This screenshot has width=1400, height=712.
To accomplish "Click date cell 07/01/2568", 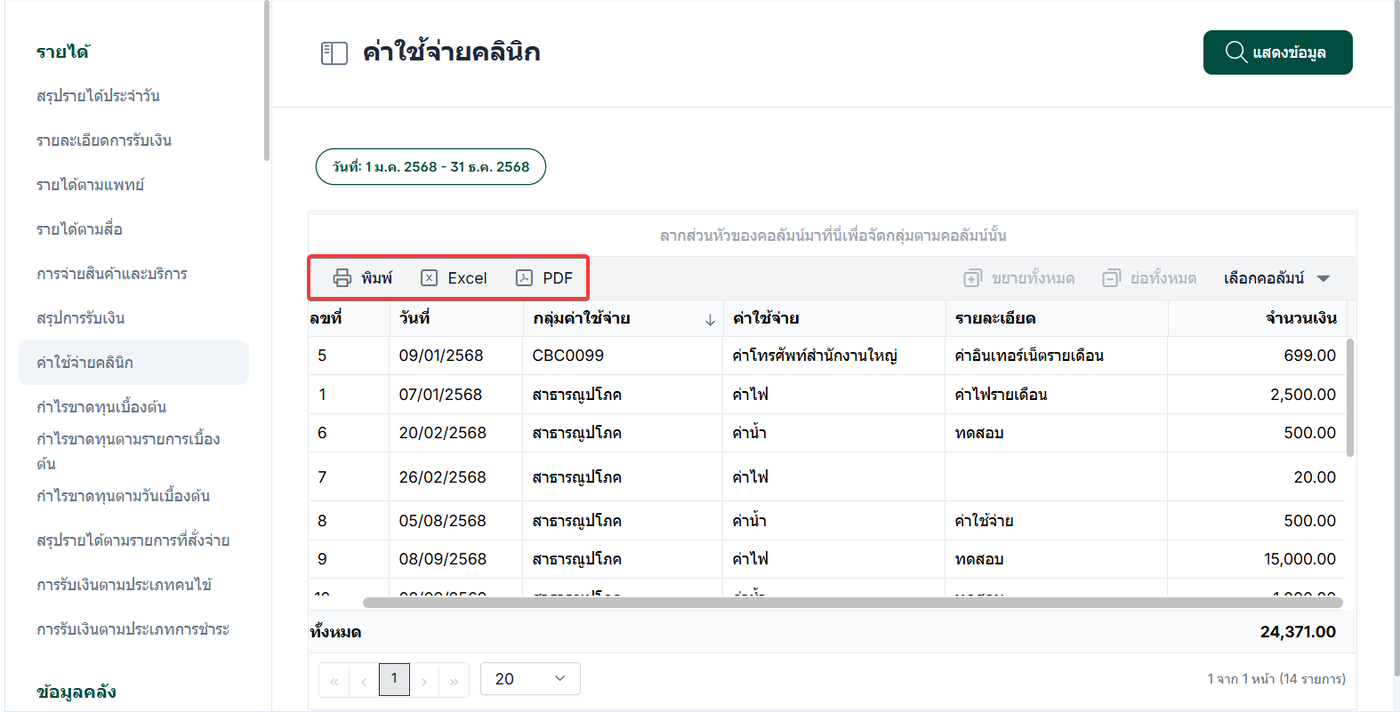I will pos(456,394).
